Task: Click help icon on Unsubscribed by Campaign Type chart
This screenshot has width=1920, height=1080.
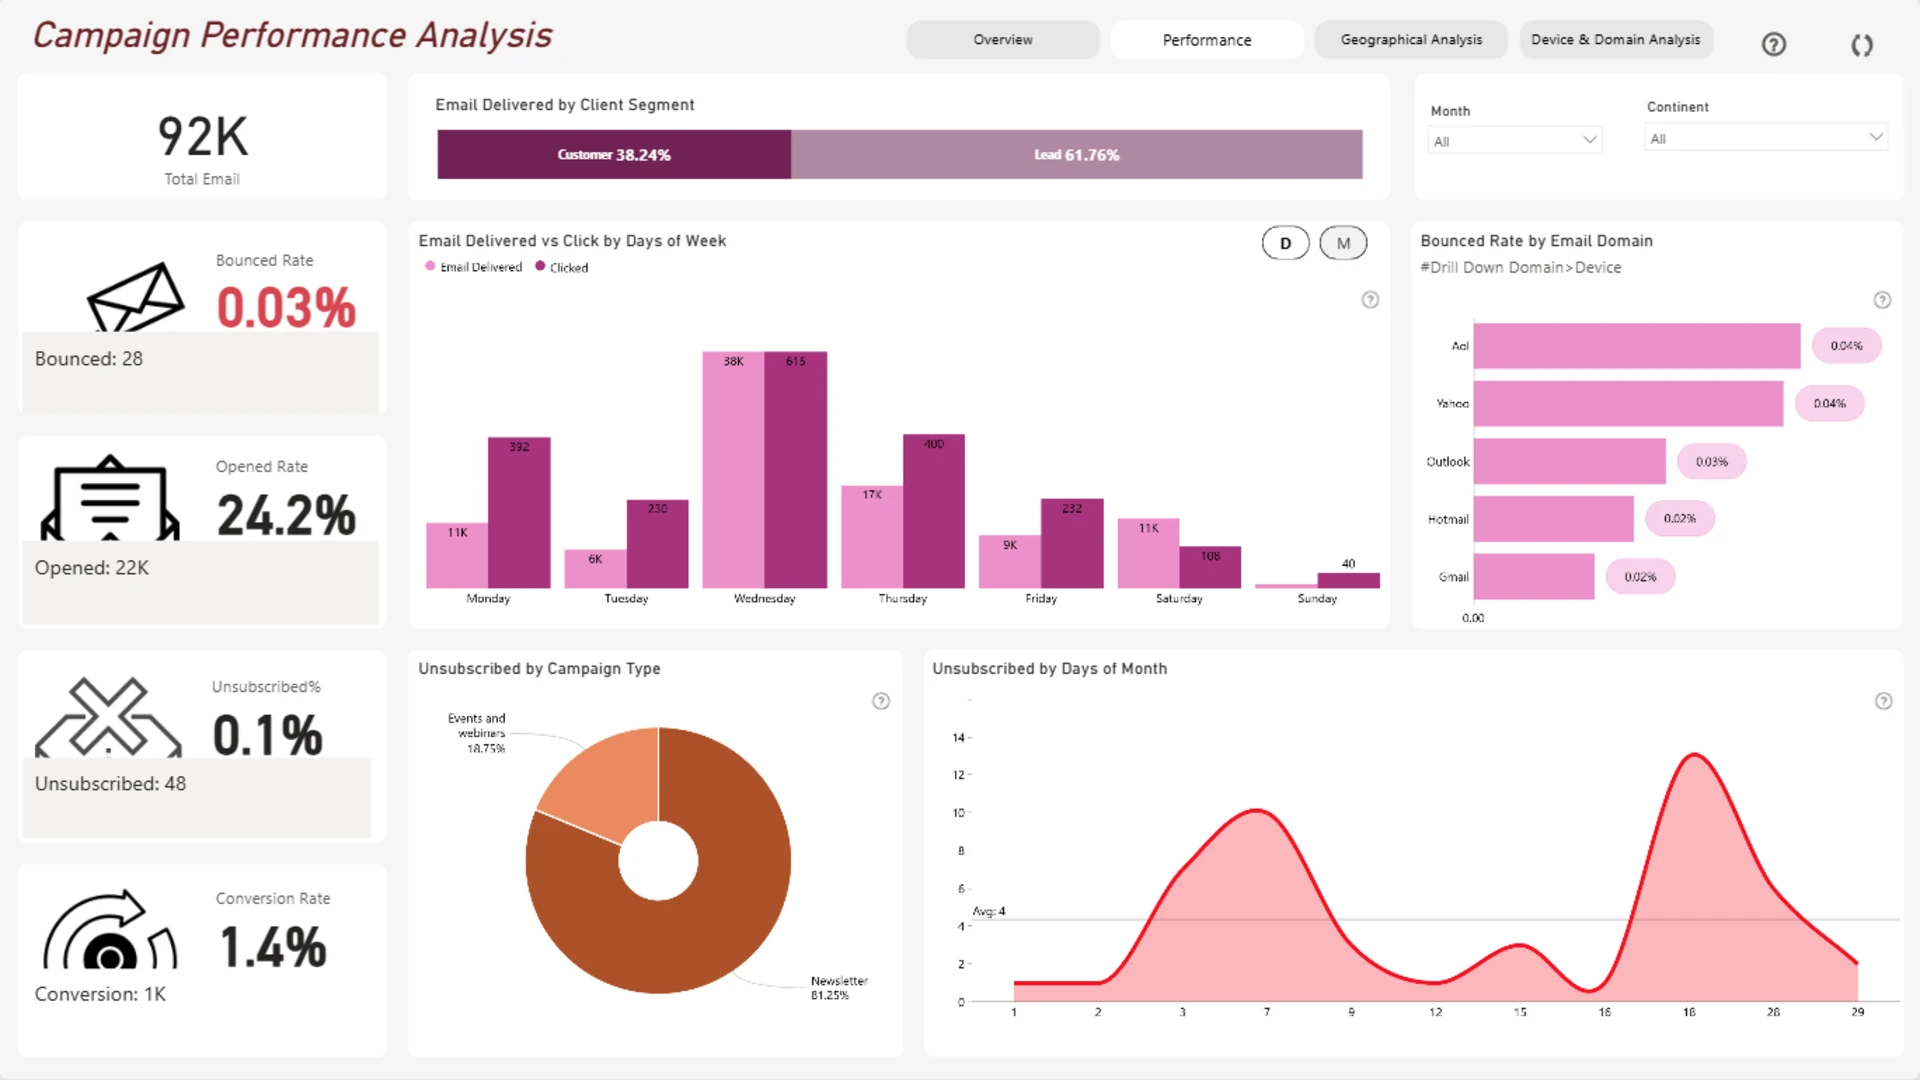Action: click(881, 701)
